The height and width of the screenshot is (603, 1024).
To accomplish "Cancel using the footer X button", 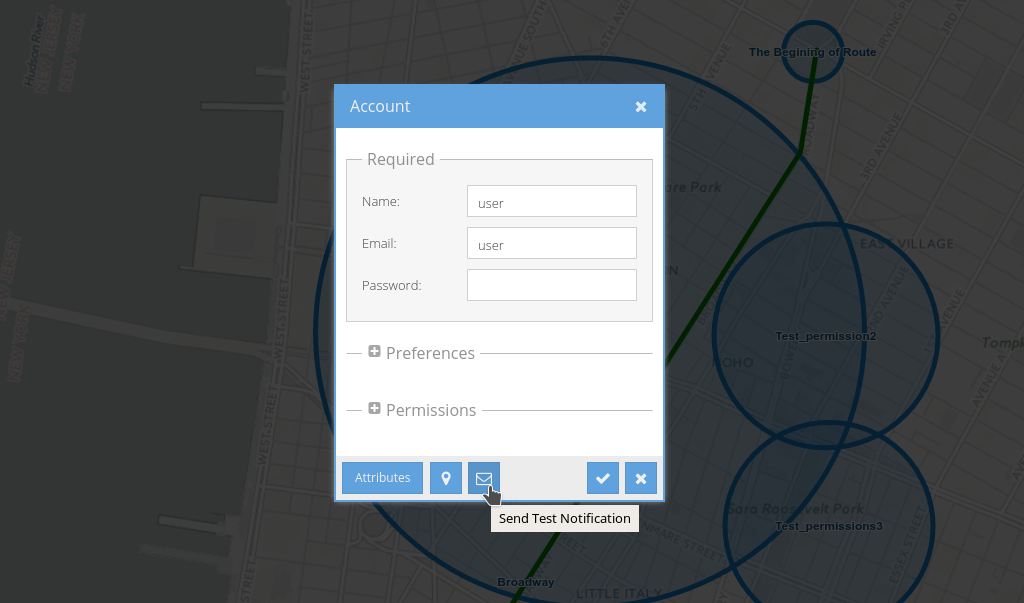I will click(640, 478).
